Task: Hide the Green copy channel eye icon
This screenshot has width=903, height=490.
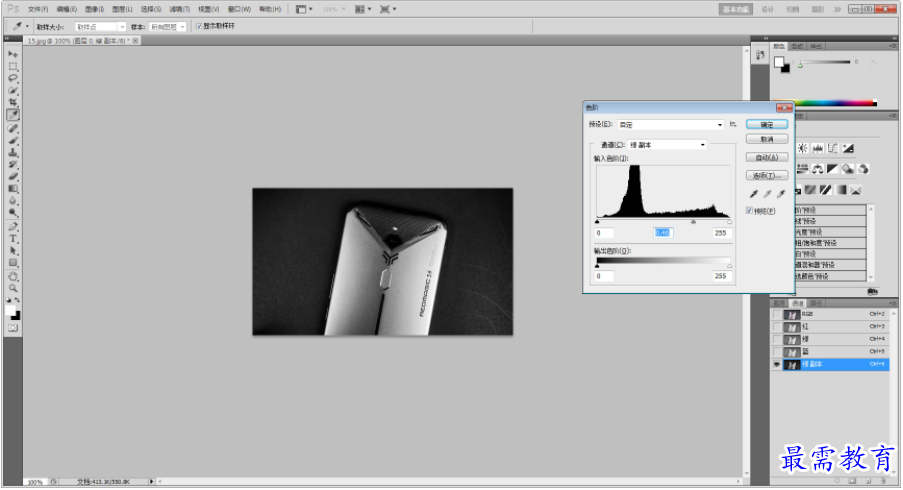Action: pyautogui.click(x=777, y=364)
